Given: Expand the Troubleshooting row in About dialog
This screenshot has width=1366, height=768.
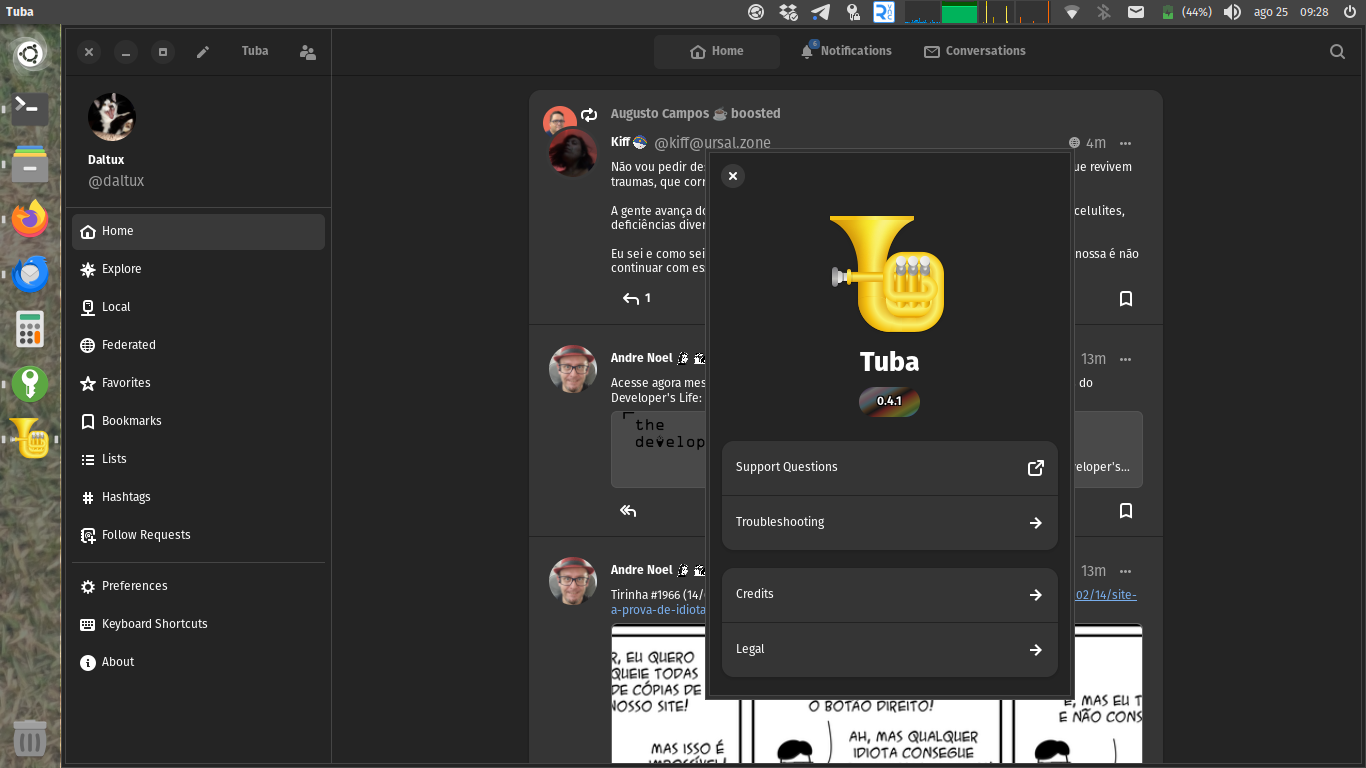Looking at the screenshot, I should 889,522.
